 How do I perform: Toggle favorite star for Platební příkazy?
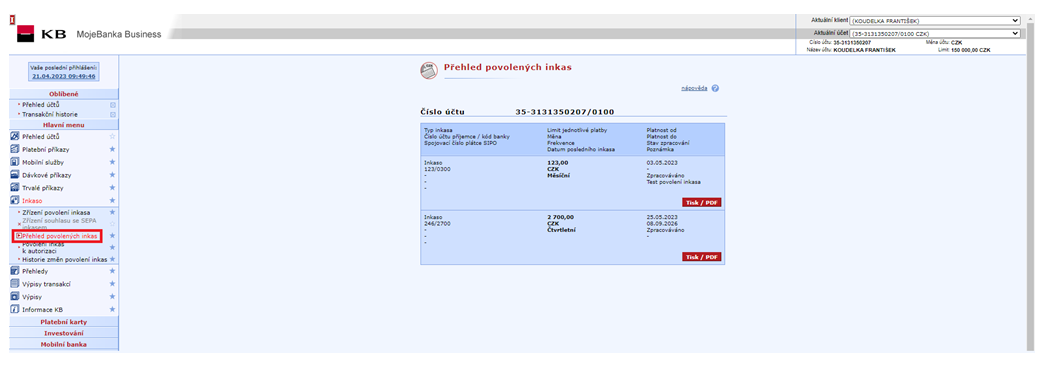(112, 149)
